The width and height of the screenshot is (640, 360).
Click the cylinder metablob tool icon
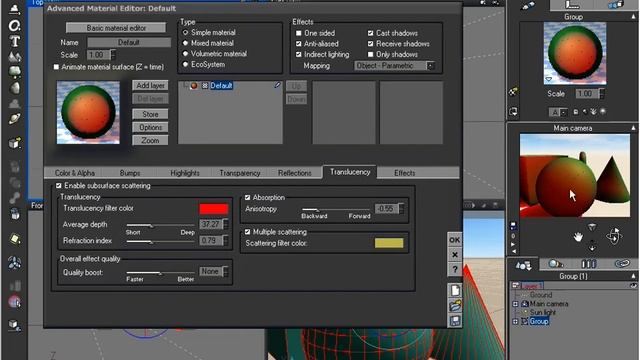click(15, 213)
